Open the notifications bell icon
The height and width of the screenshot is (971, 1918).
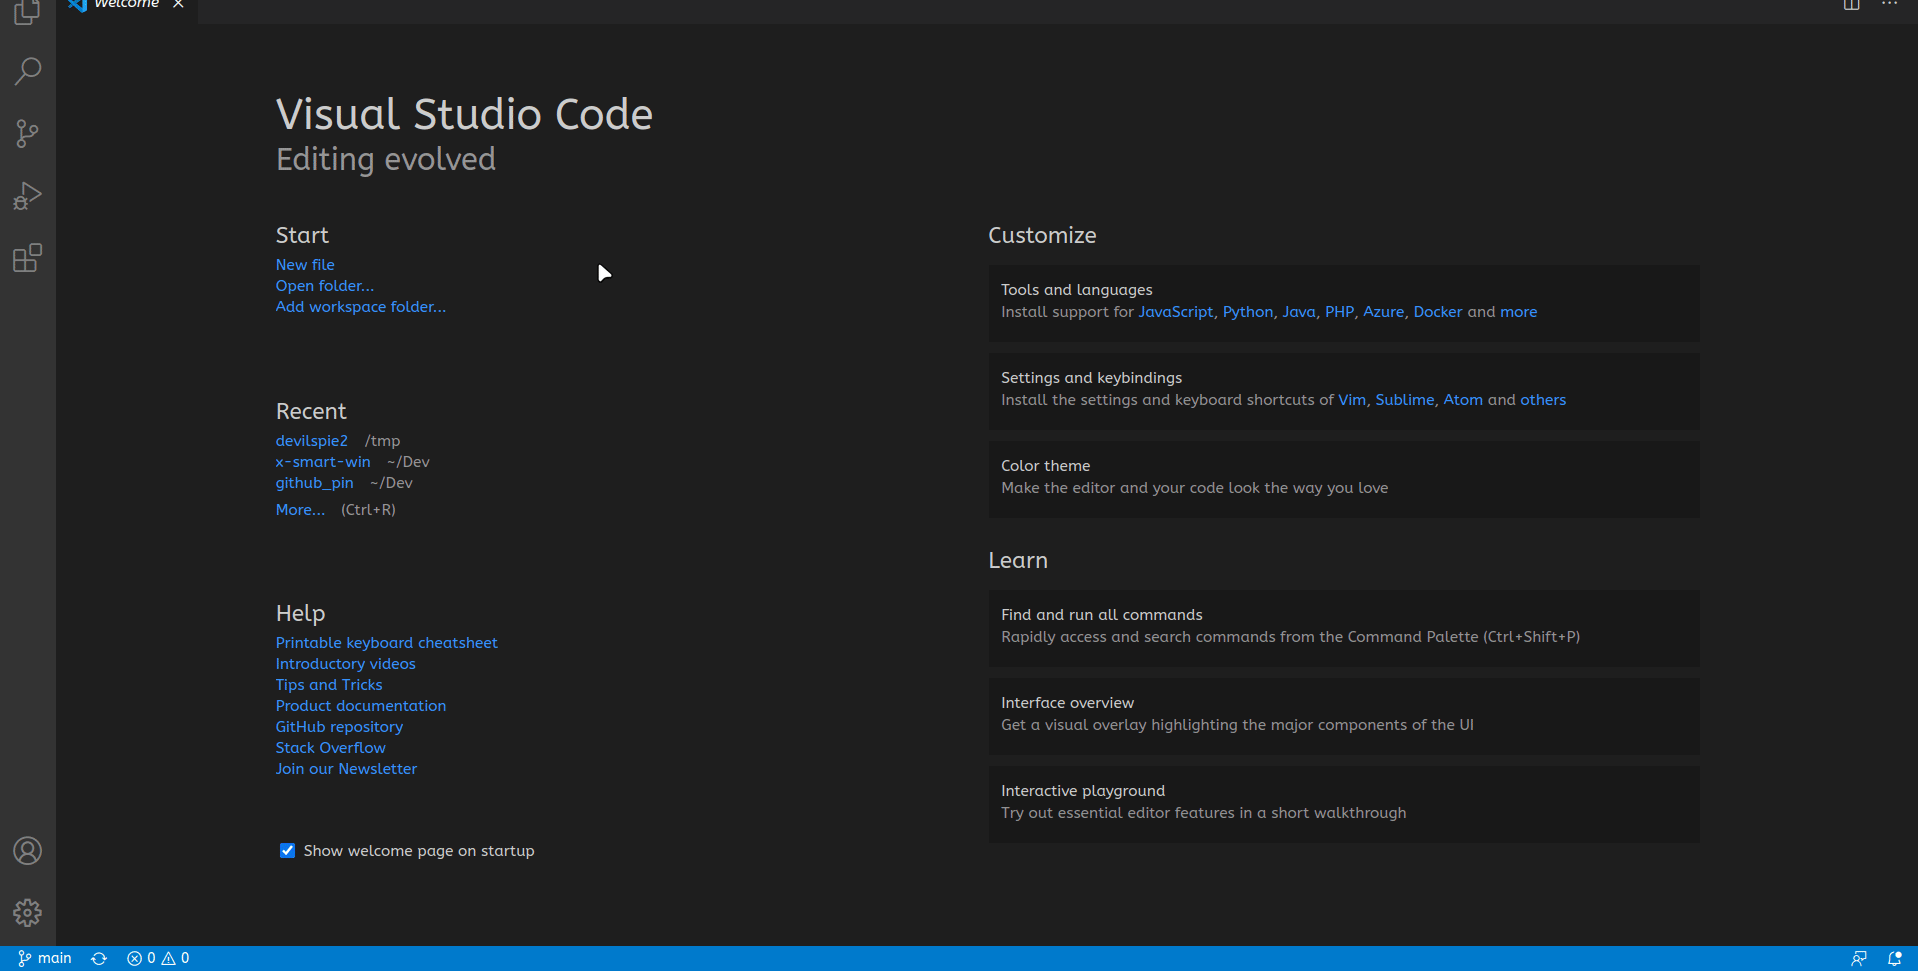pyautogui.click(x=1894, y=958)
